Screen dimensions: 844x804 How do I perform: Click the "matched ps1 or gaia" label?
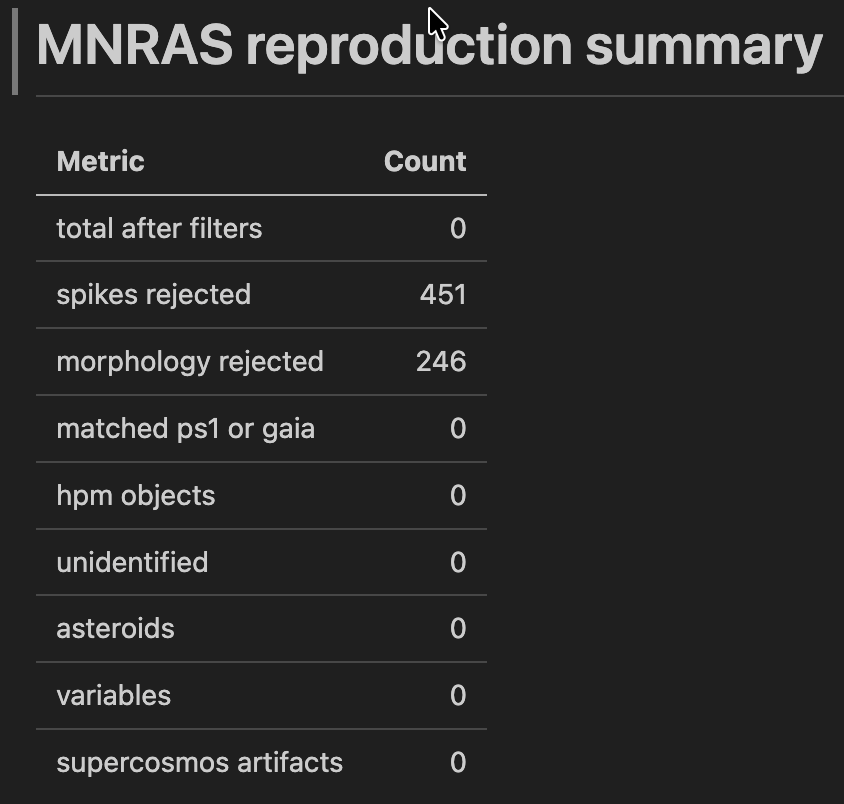[x=185, y=428]
